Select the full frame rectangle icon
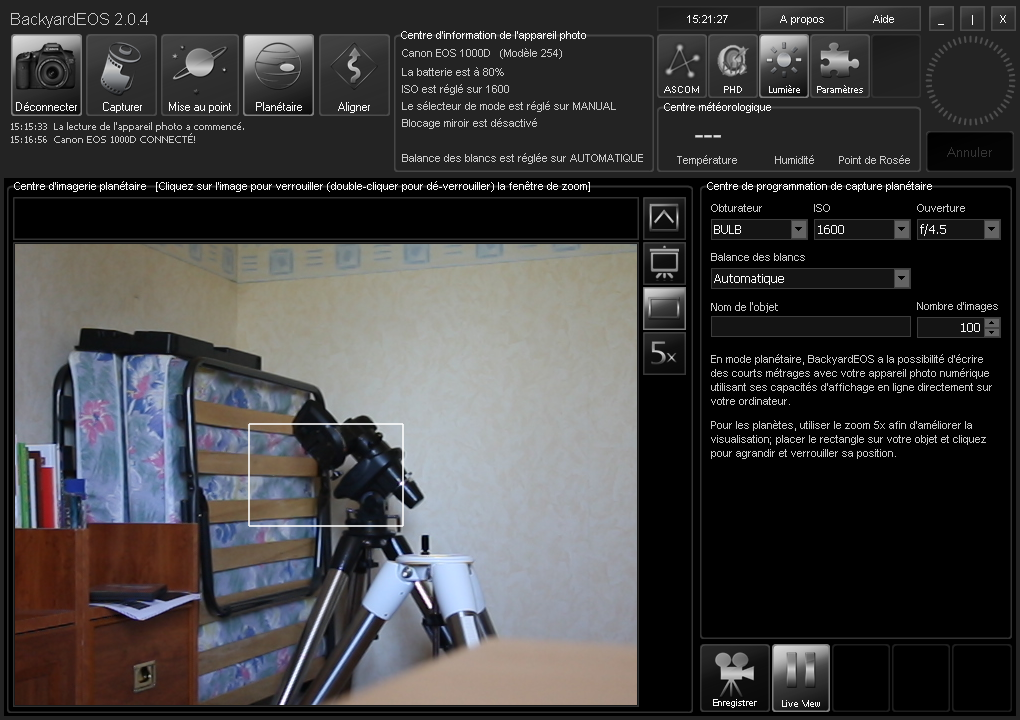 664,308
